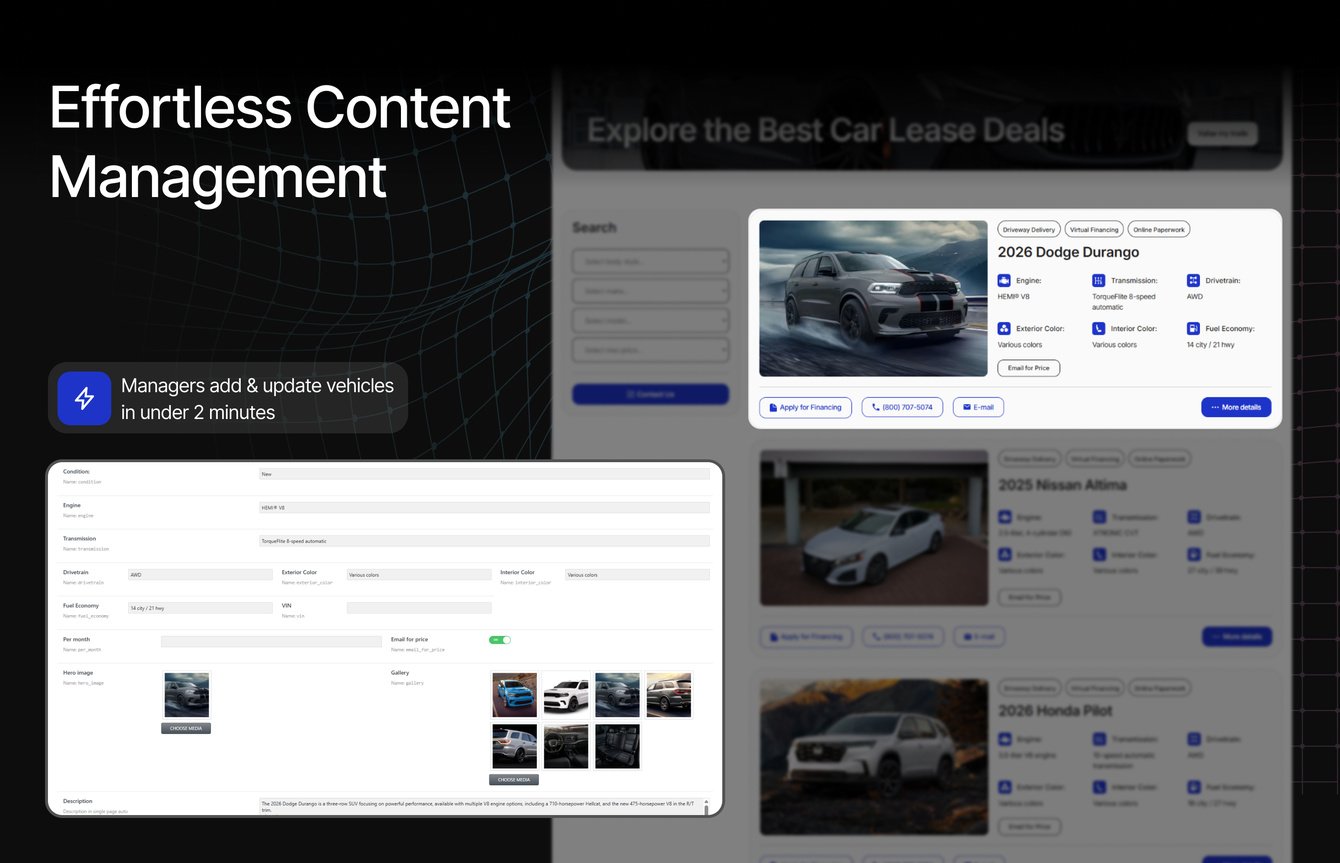Image resolution: width=1340 pixels, height=863 pixels.
Task: Open More details for the Nissan Altima
Action: click(x=1237, y=636)
